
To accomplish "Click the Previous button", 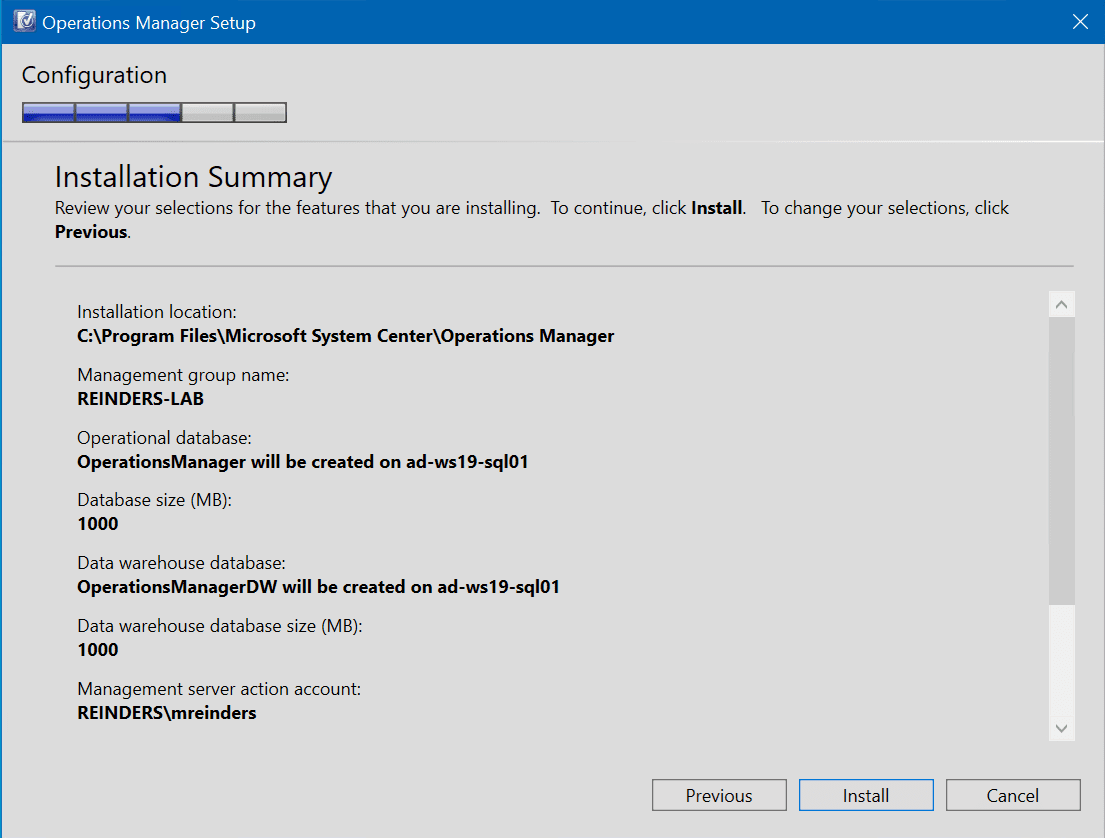I will click(x=719, y=795).
